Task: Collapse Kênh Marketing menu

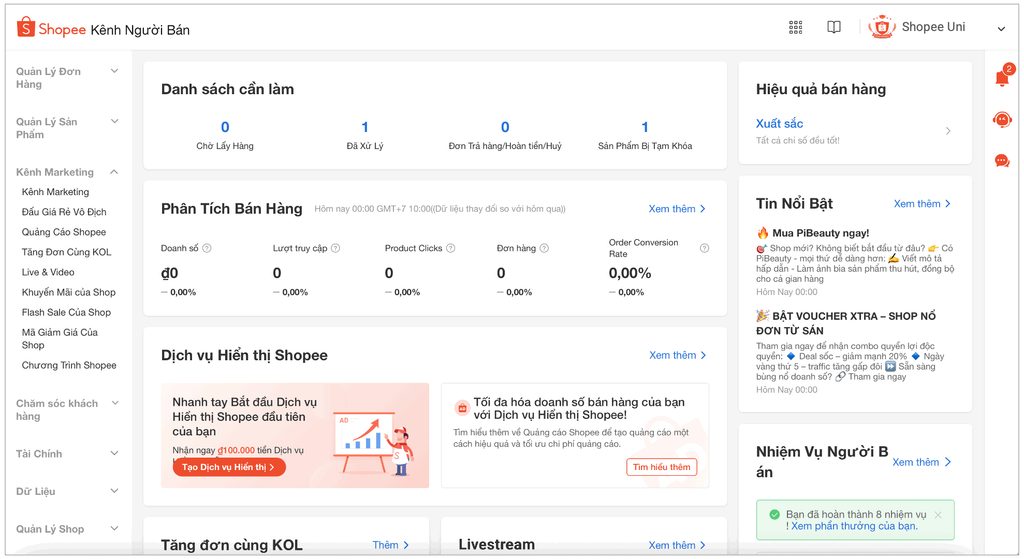Action: 114,172
